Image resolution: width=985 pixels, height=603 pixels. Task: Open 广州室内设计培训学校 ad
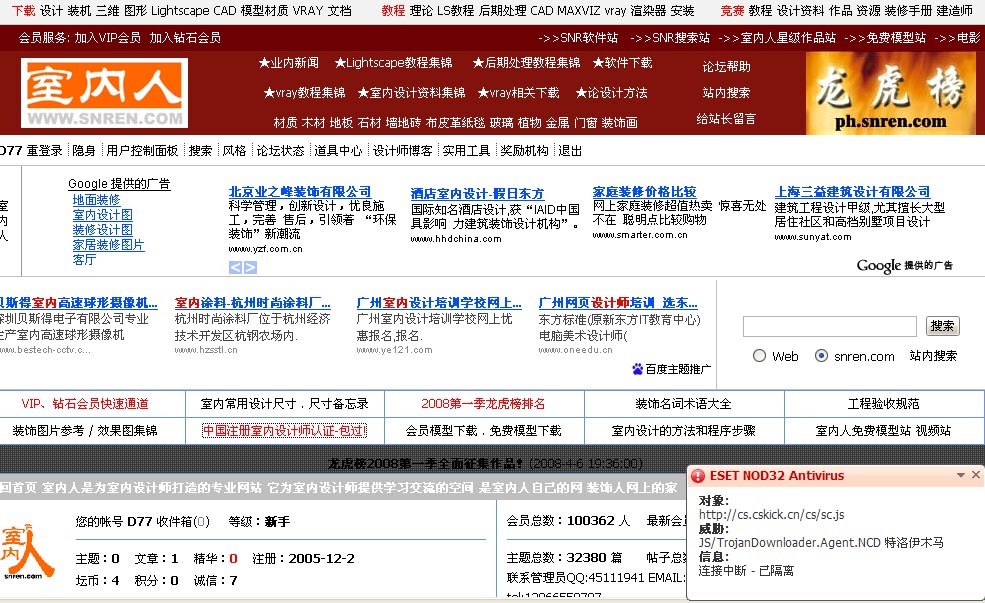pos(439,303)
